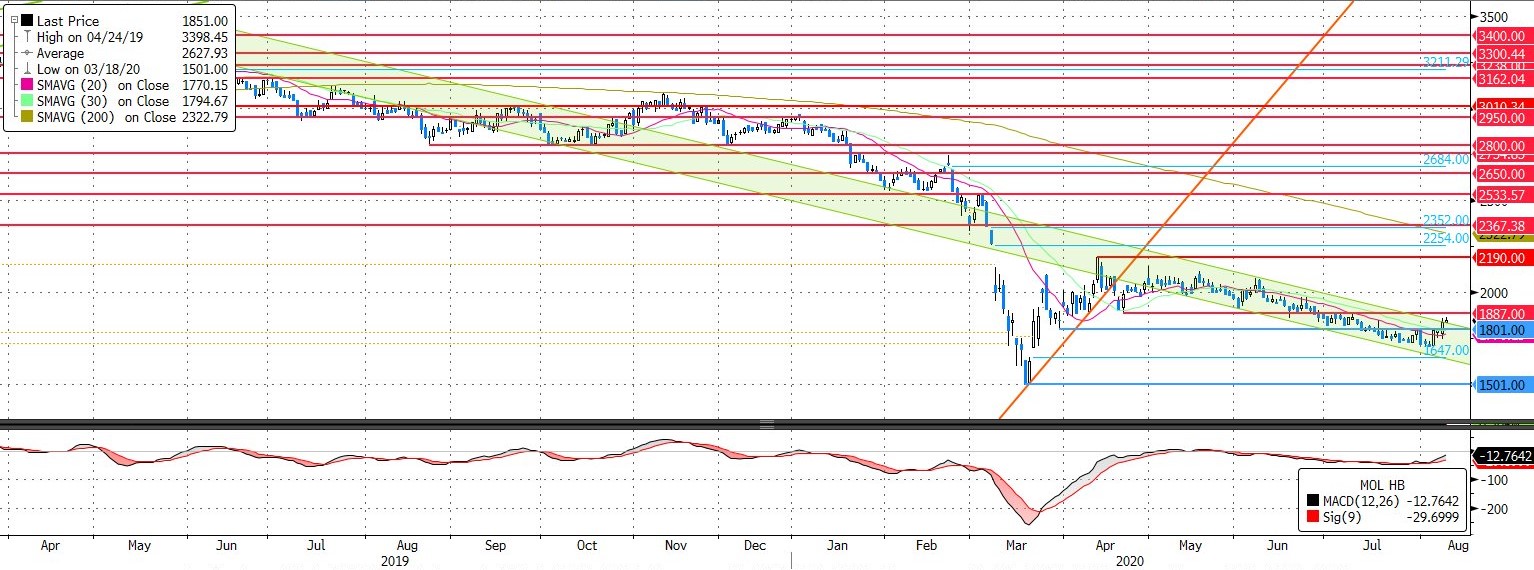Click the 3400.00 red price label
The height and width of the screenshot is (570, 1534).
click(x=1504, y=35)
